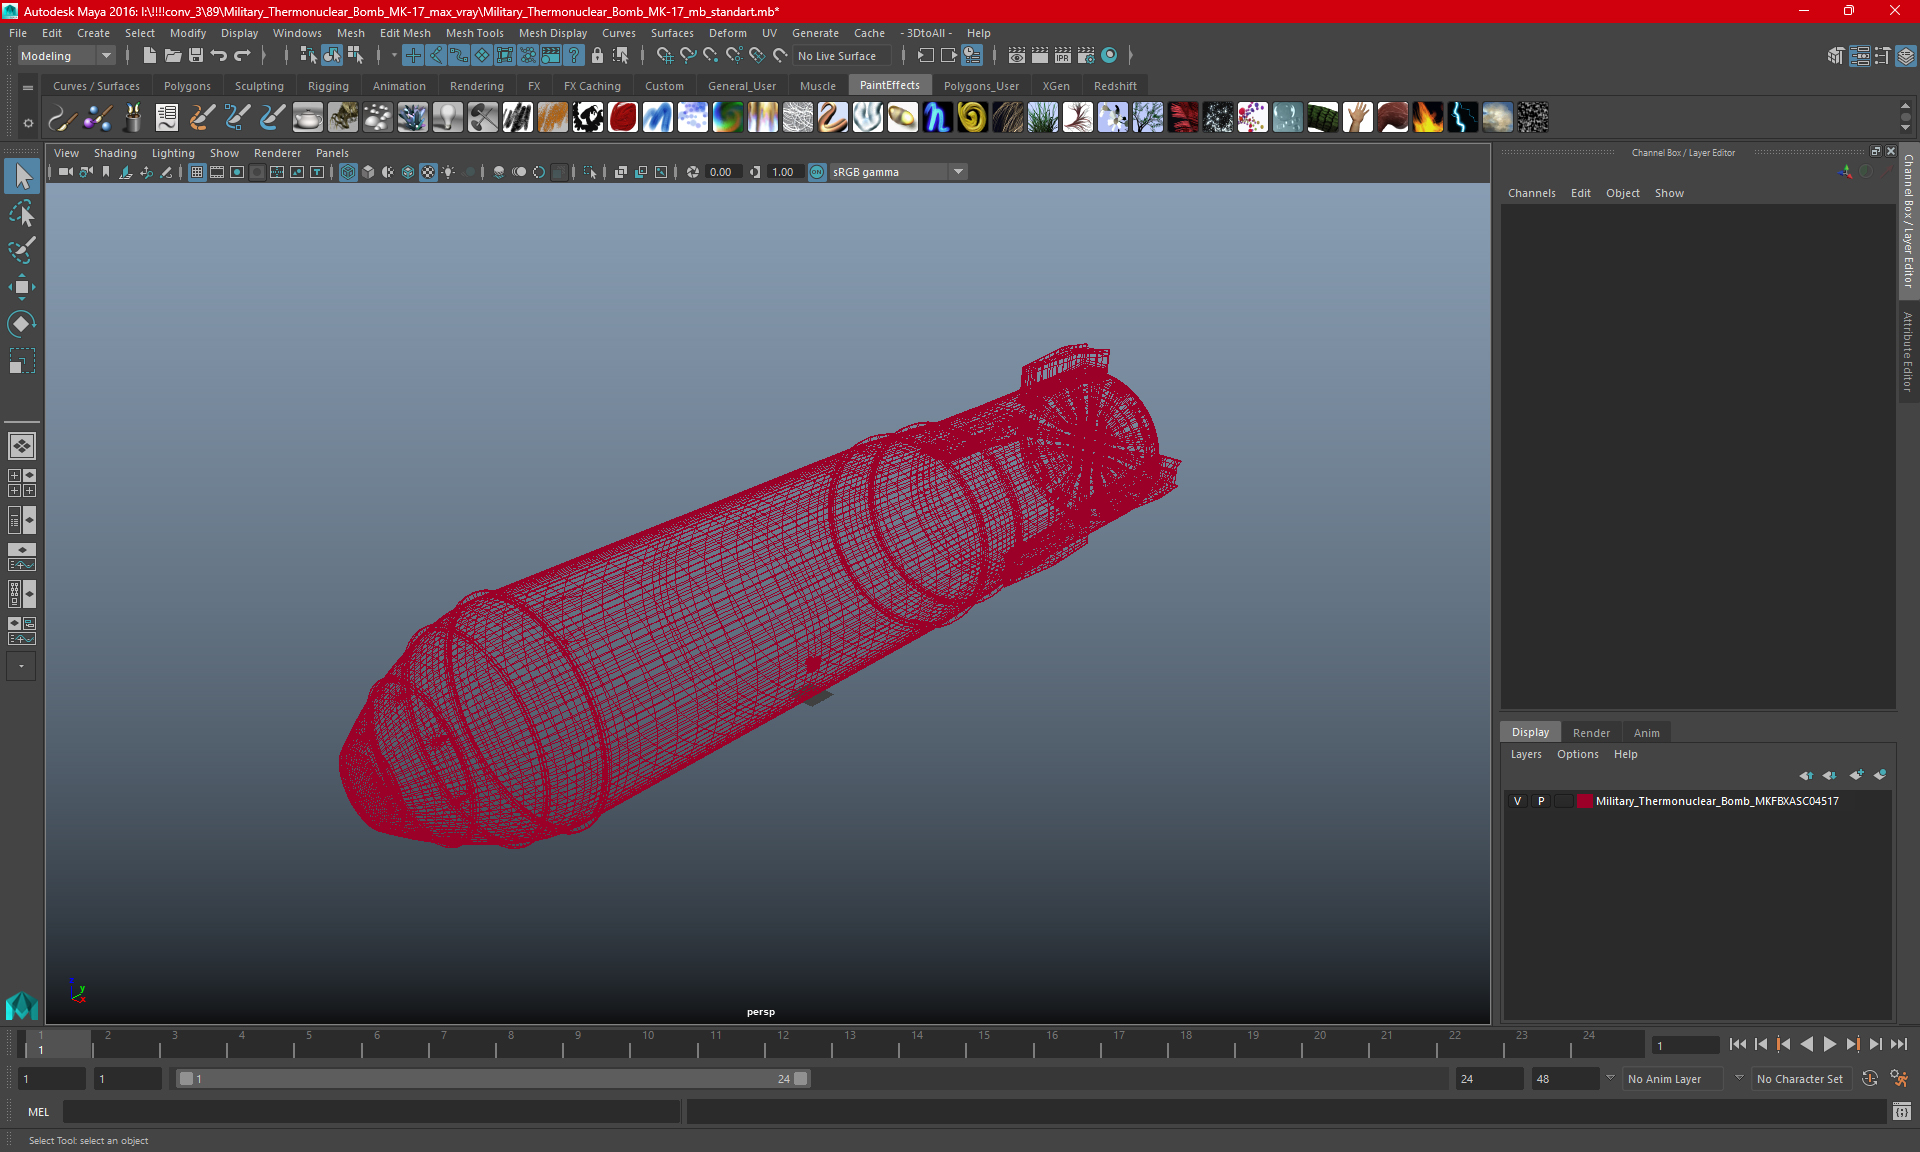Open the Modeling menu set dropdown
This screenshot has height=1152, width=1920.
[66, 56]
